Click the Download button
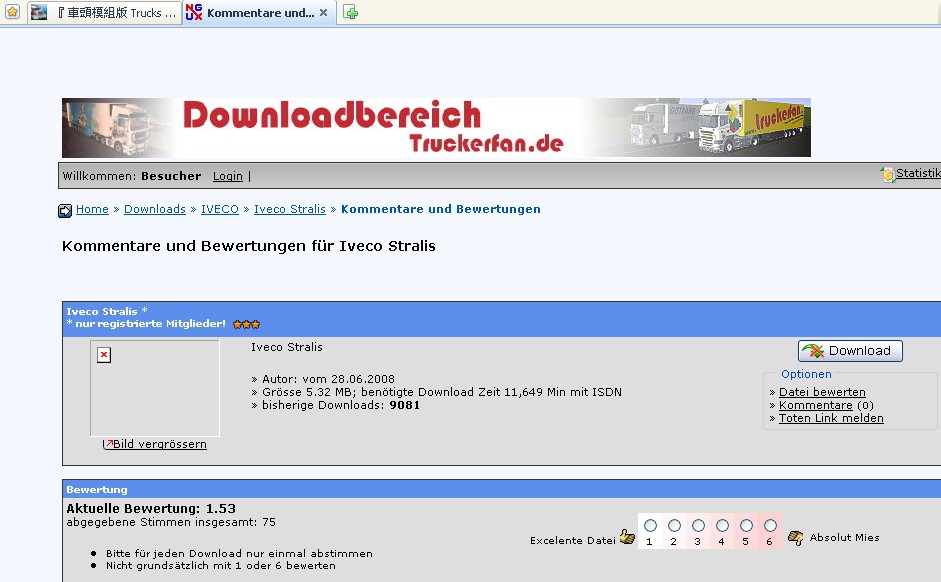Image resolution: width=941 pixels, height=582 pixels. click(x=850, y=351)
